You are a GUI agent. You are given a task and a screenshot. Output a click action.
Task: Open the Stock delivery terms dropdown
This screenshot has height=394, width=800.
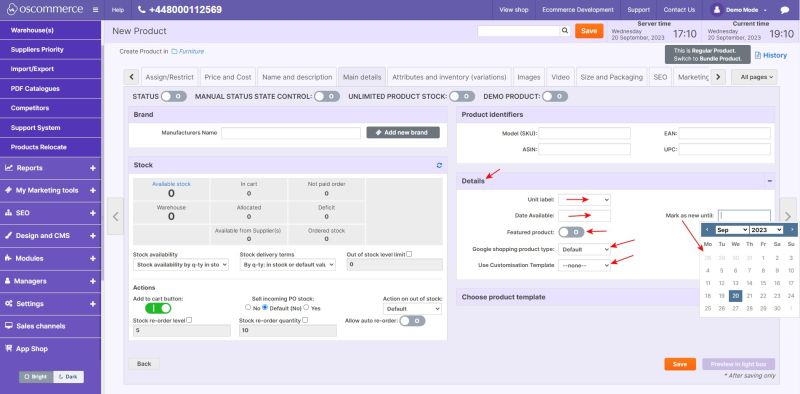click(288, 265)
